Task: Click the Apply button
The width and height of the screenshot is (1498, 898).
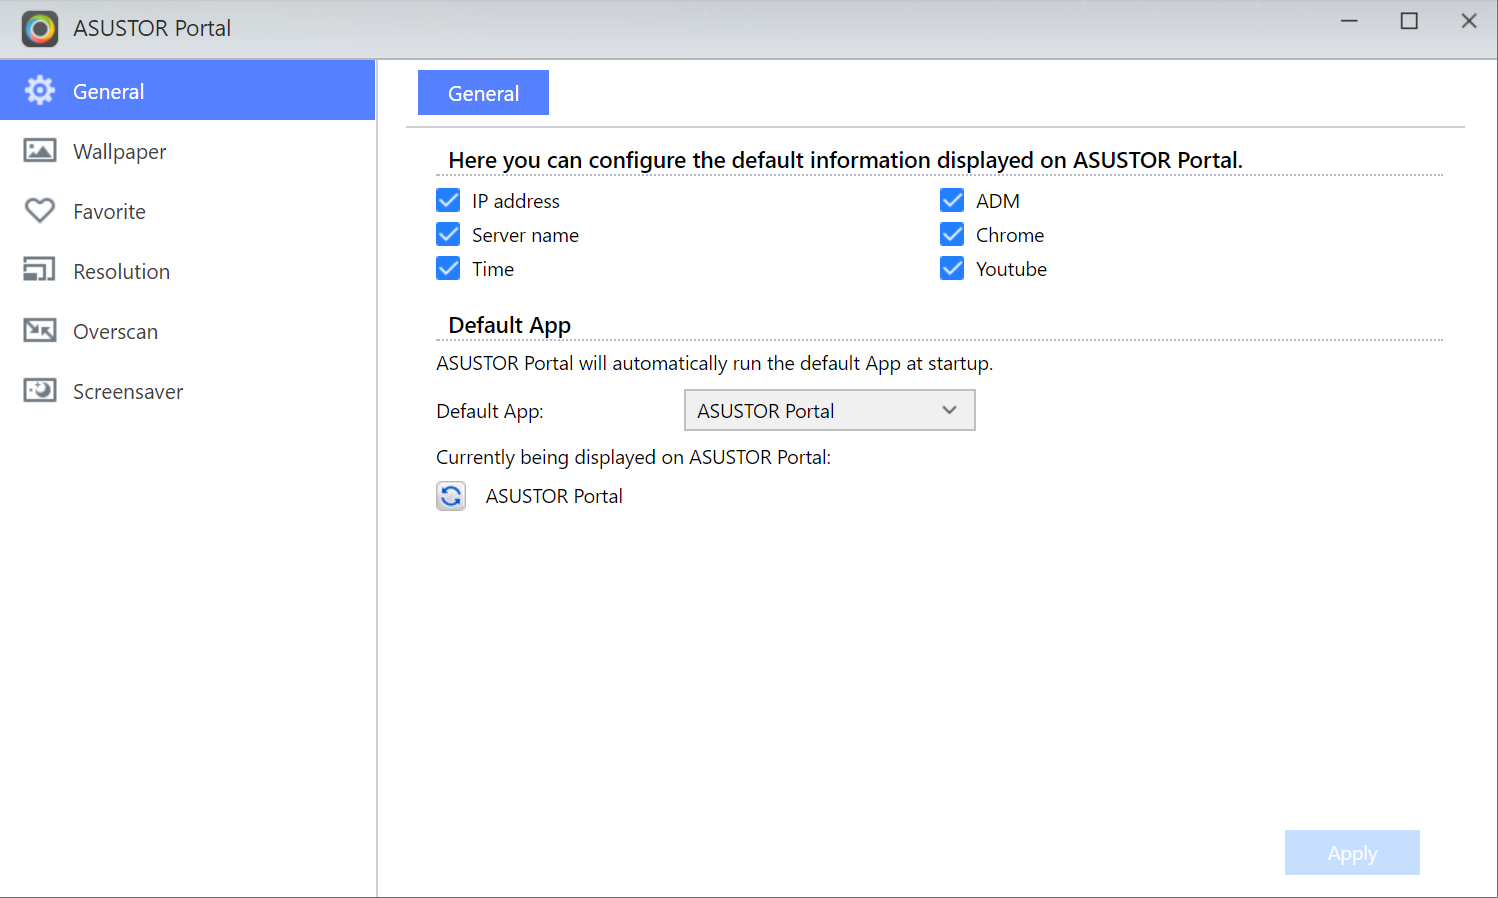Action: [x=1352, y=853]
